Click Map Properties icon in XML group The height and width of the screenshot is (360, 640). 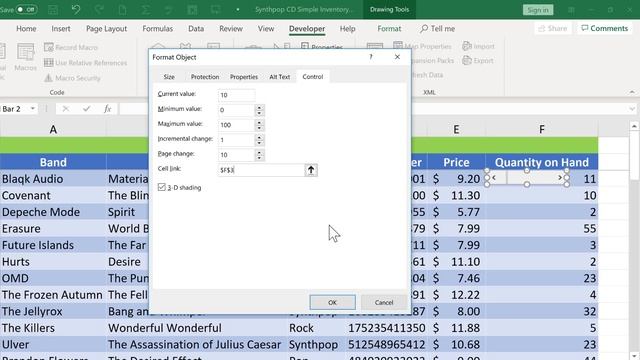[398, 46]
